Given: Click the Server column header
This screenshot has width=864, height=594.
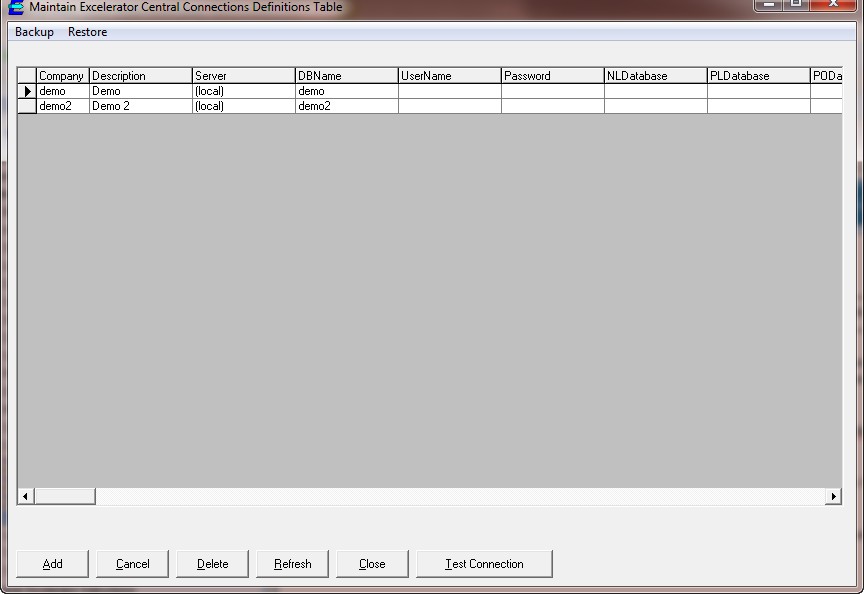Looking at the screenshot, I should coord(244,76).
